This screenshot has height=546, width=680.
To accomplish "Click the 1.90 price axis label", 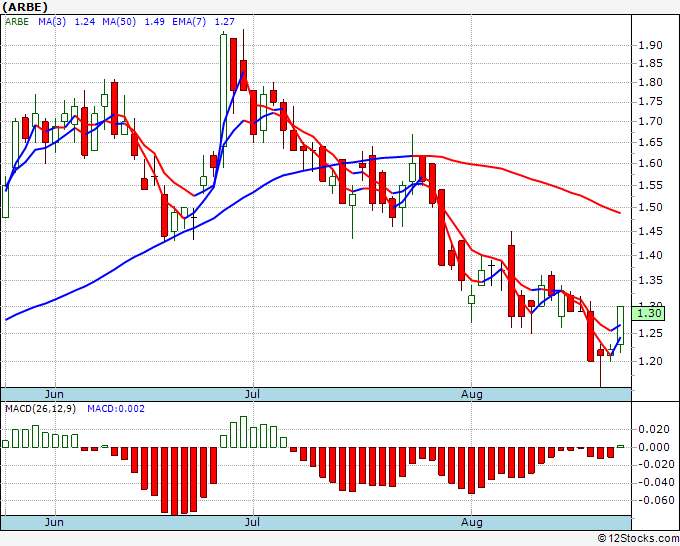I will [650, 45].
